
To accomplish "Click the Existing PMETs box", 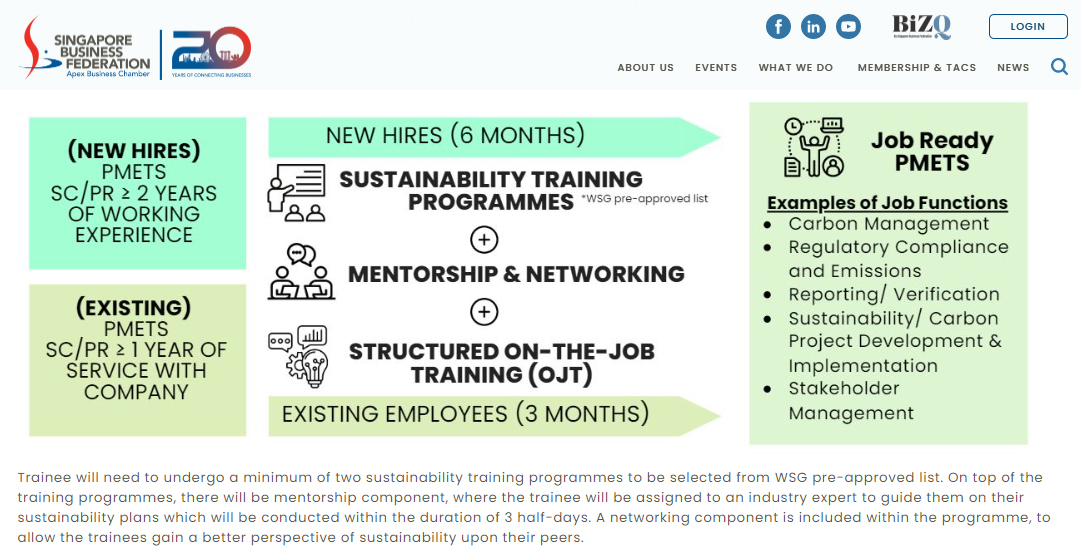I will [137, 360].
